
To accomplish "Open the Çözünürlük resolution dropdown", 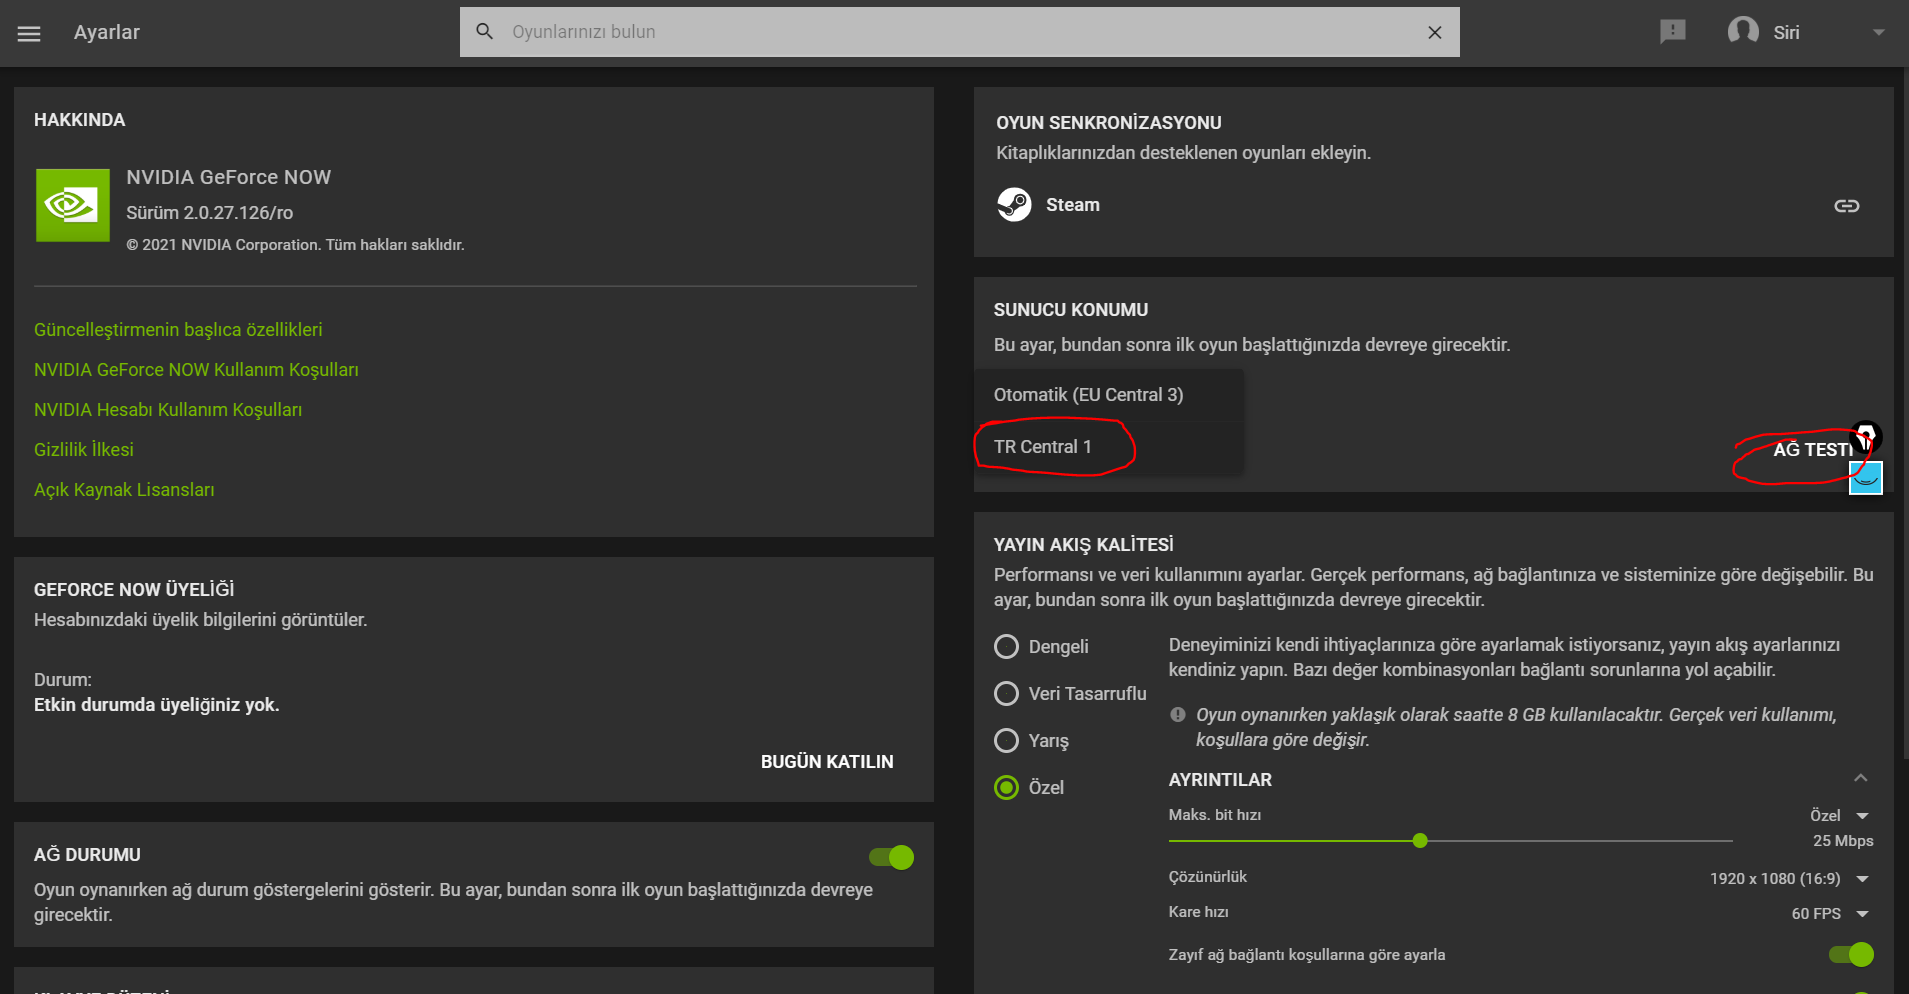I will (x=1862, y=879).
